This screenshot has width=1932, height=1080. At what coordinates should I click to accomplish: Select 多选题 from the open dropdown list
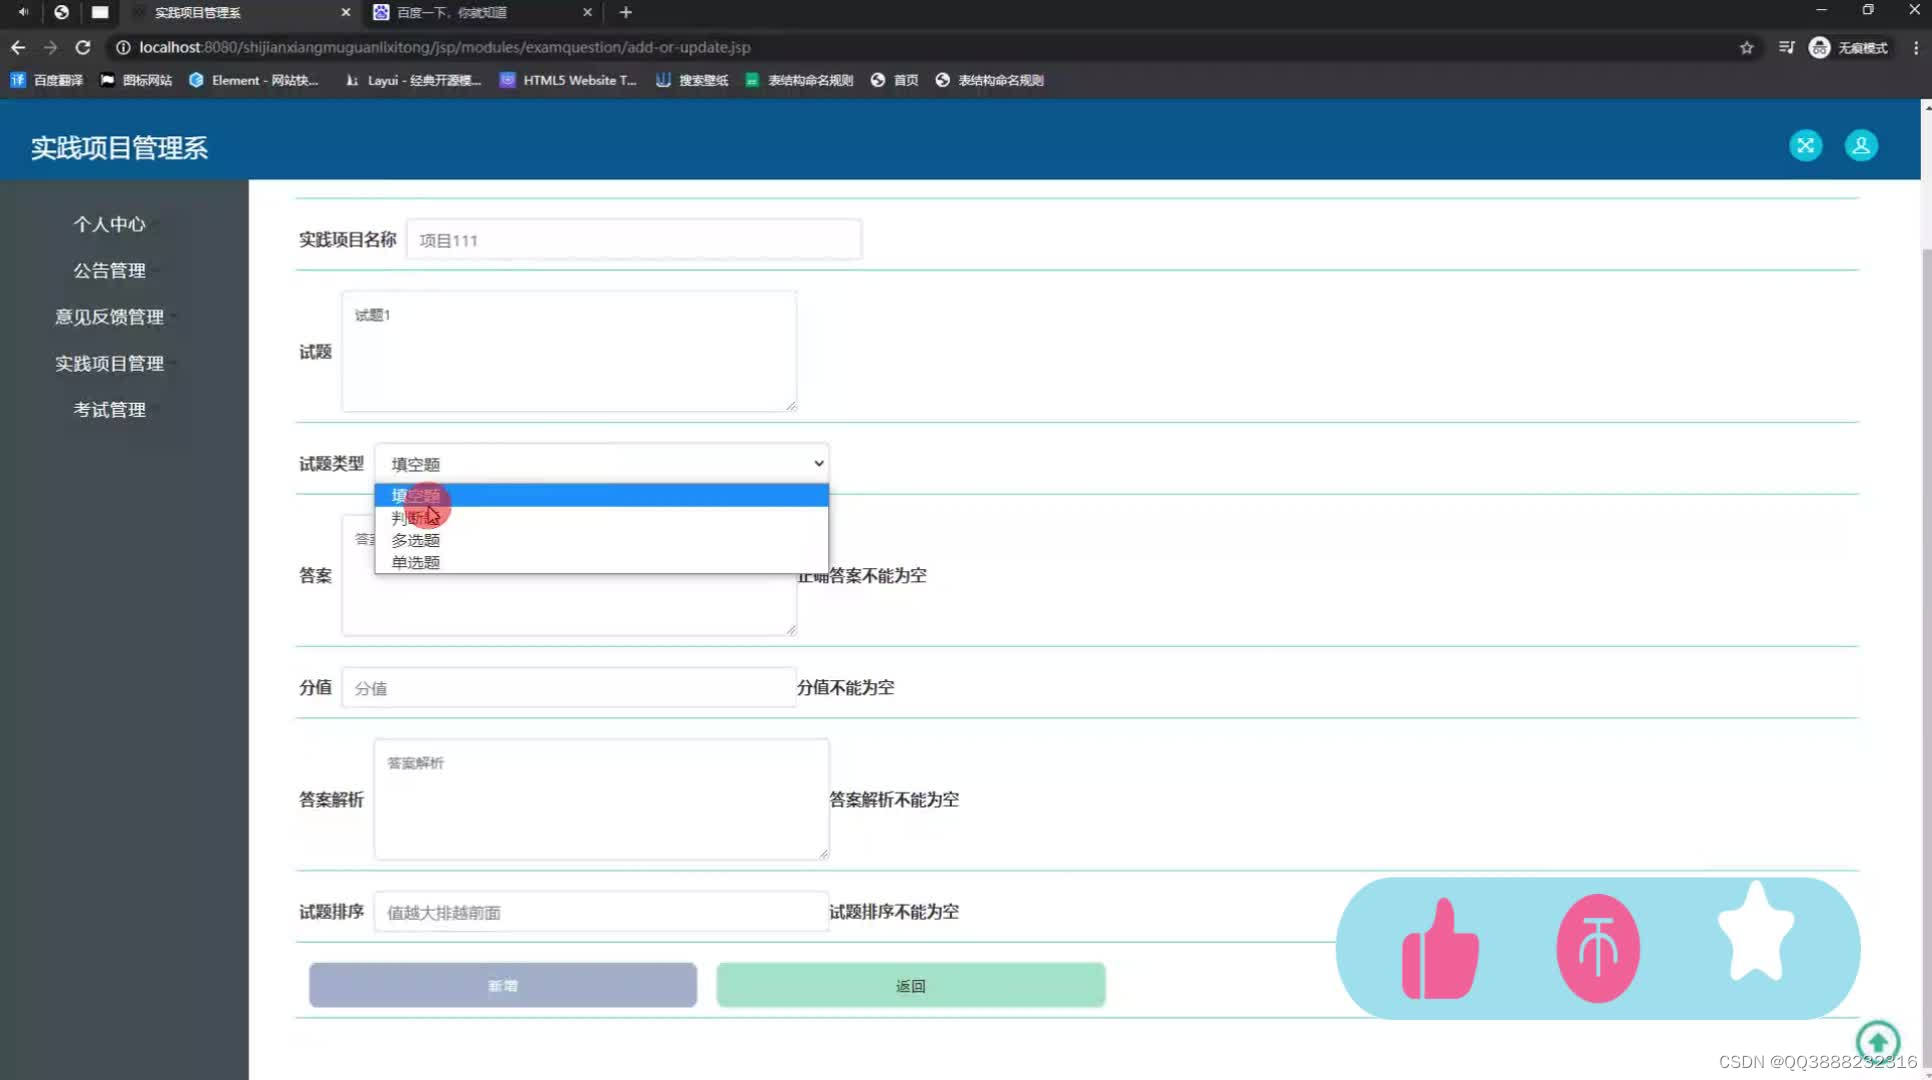[x=414, y=539]
